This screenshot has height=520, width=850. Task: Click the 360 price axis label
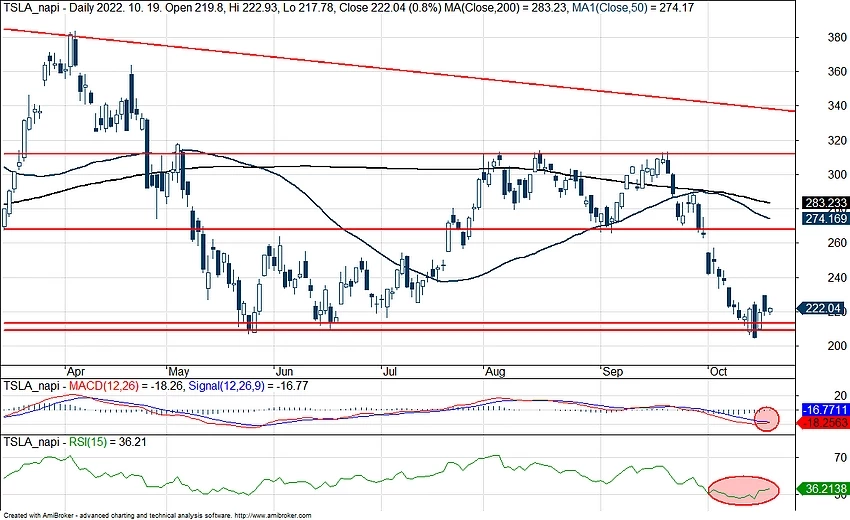[837, 72]
